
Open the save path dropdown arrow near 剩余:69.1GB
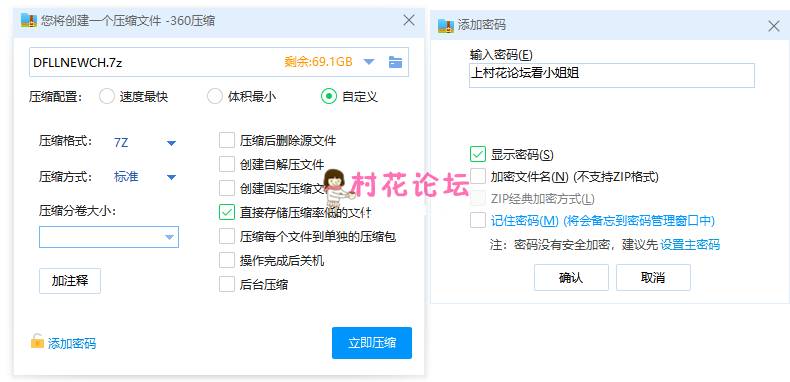[369, 62]
